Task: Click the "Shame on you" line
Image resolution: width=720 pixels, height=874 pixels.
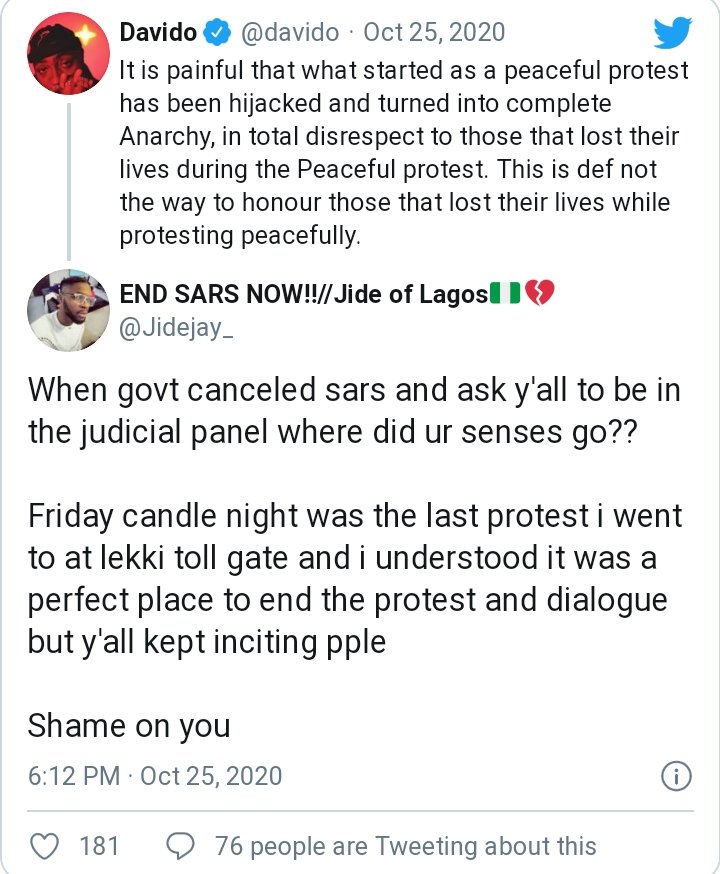Action: 129,725
